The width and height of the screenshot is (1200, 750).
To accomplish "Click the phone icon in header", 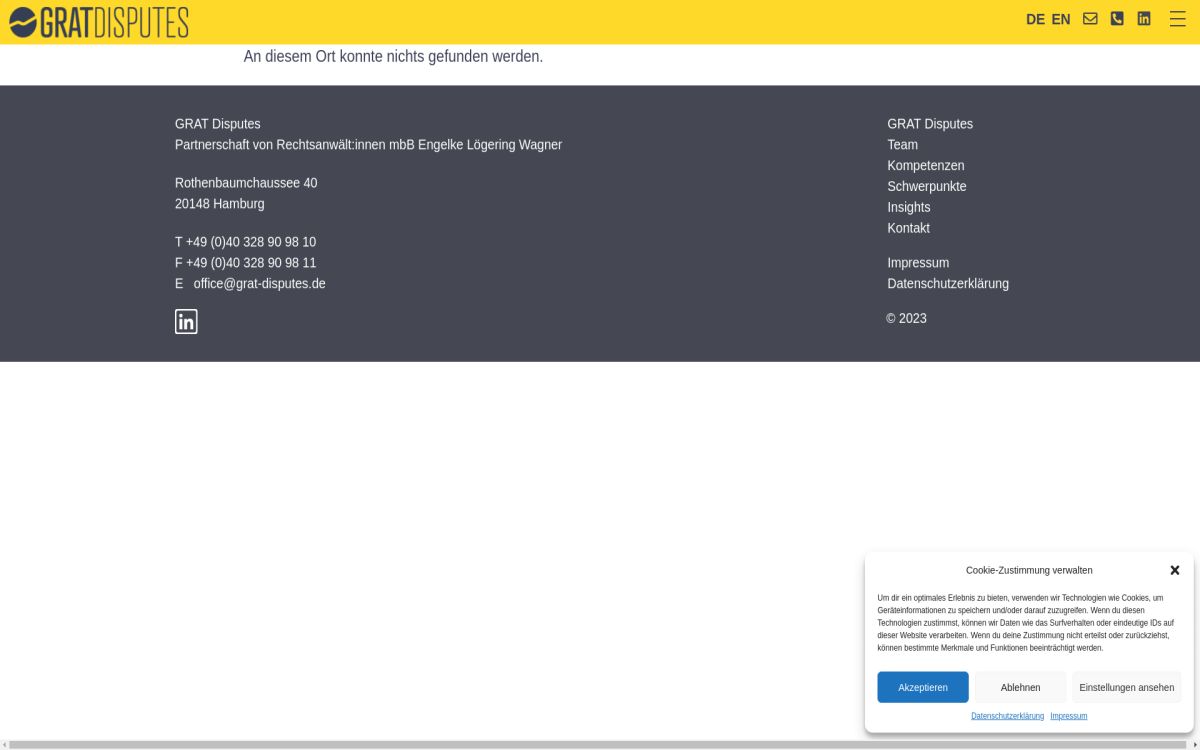I will coord(1117,19).
